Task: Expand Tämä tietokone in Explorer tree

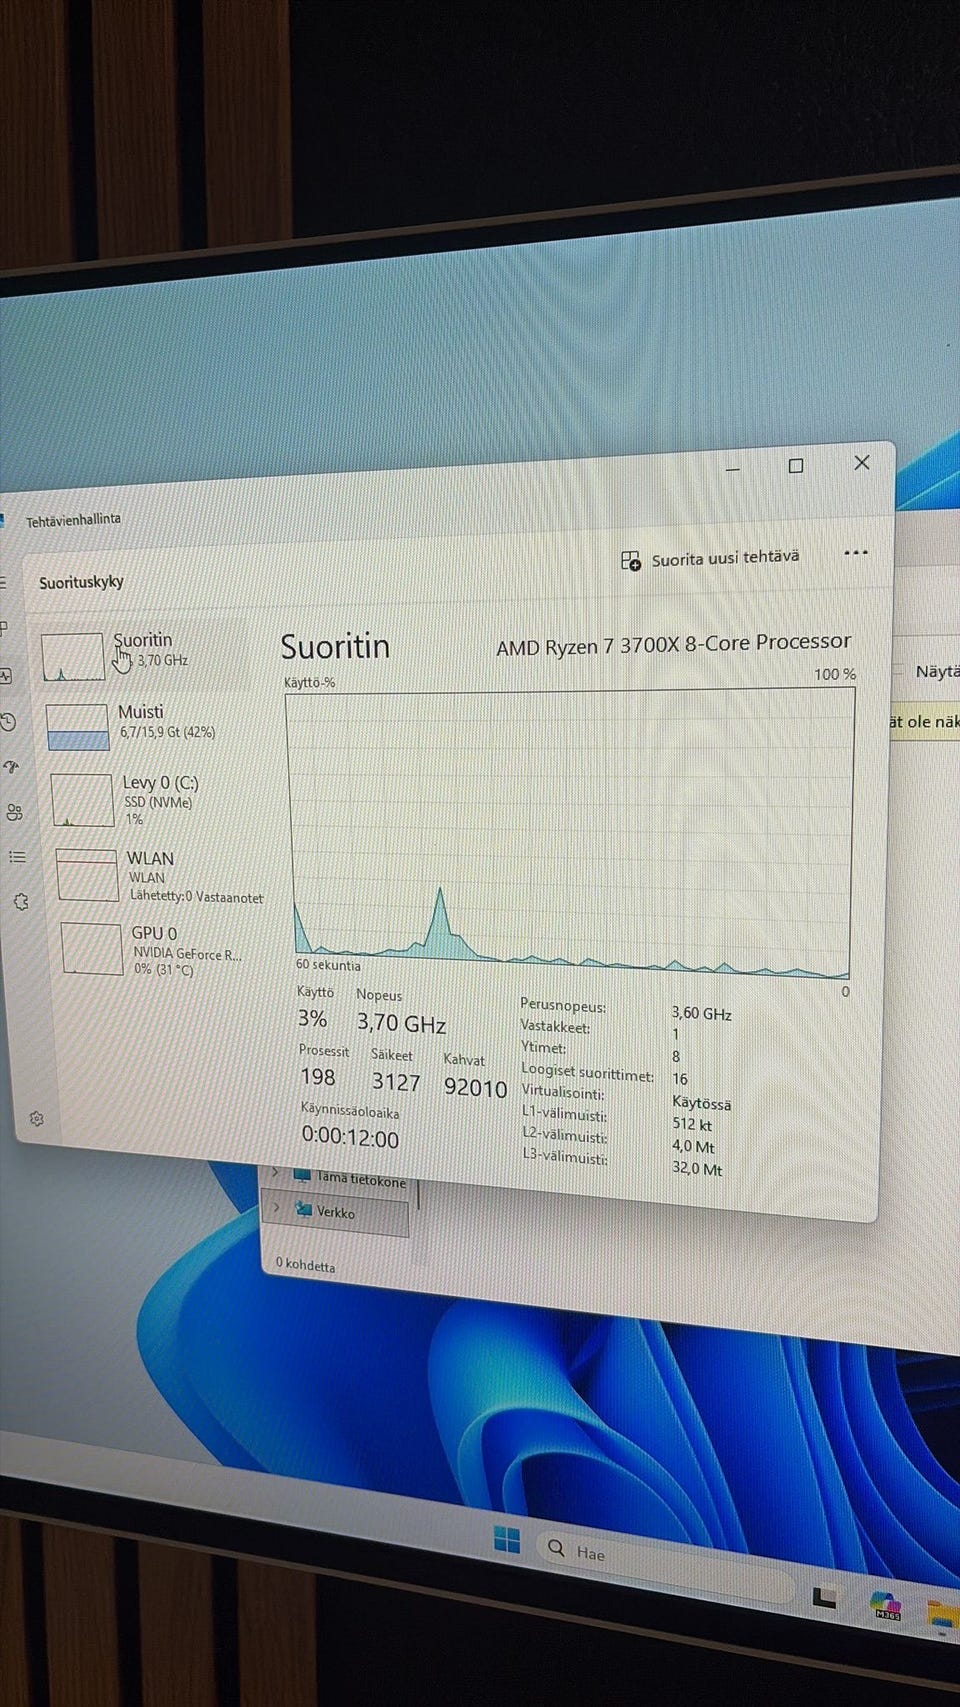Action: click(x=275, y=1172)
